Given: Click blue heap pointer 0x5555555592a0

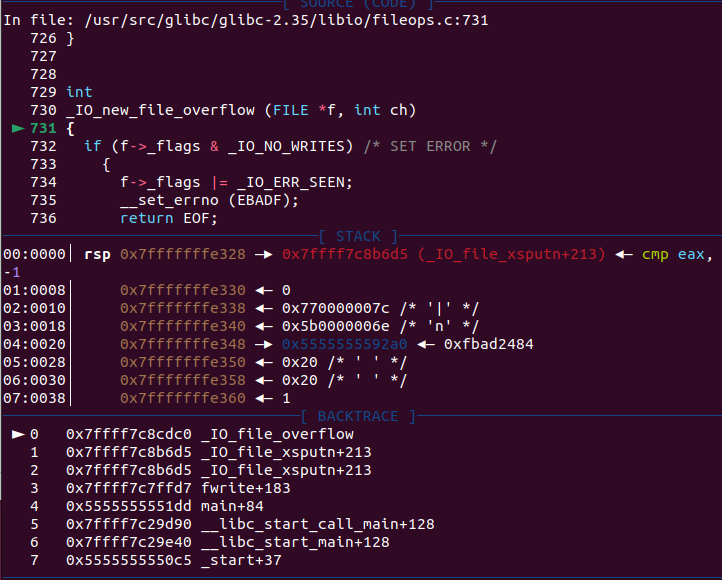Looking at the screenshot, I should 345,344.
